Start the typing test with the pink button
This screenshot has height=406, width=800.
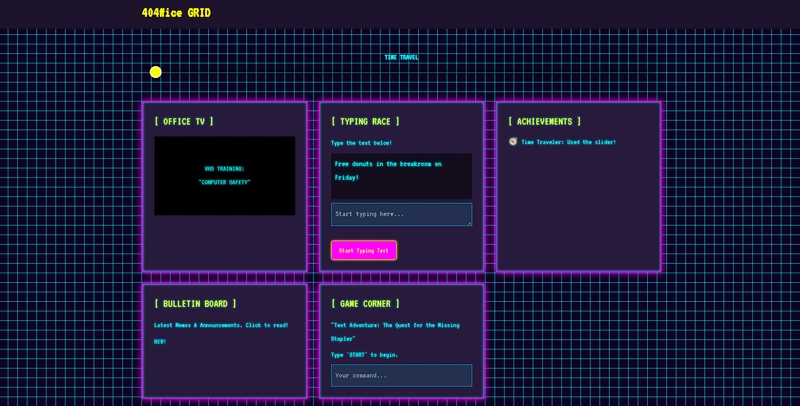pos(364,250)
